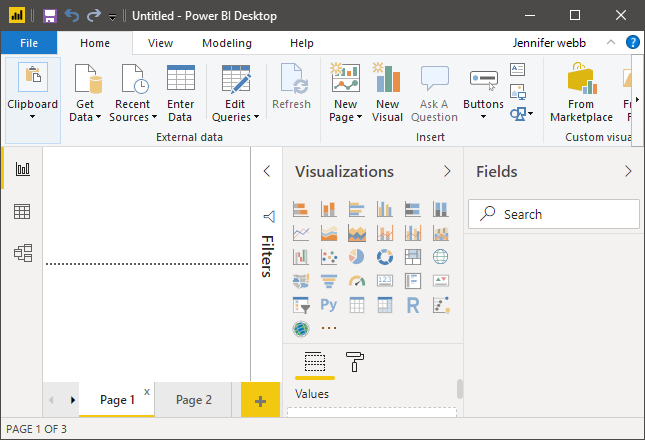The image size is (645, 440).
Task: Collapse the ribbon with the caret
Action: pos(611,42)
